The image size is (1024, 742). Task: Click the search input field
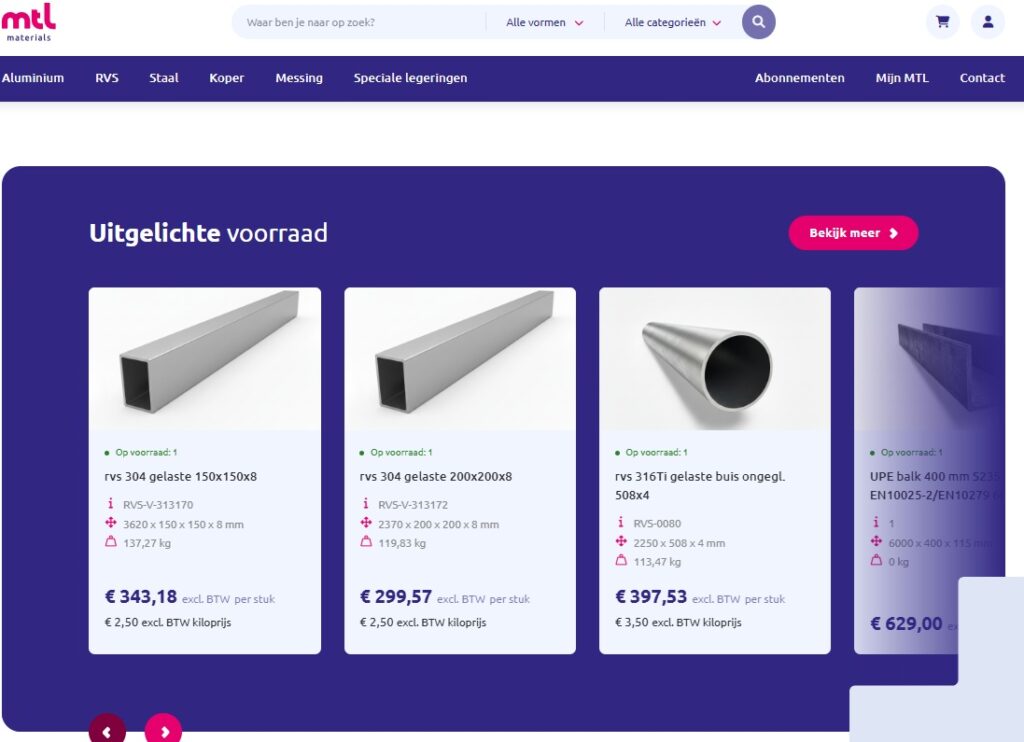[x=360, y=22]
